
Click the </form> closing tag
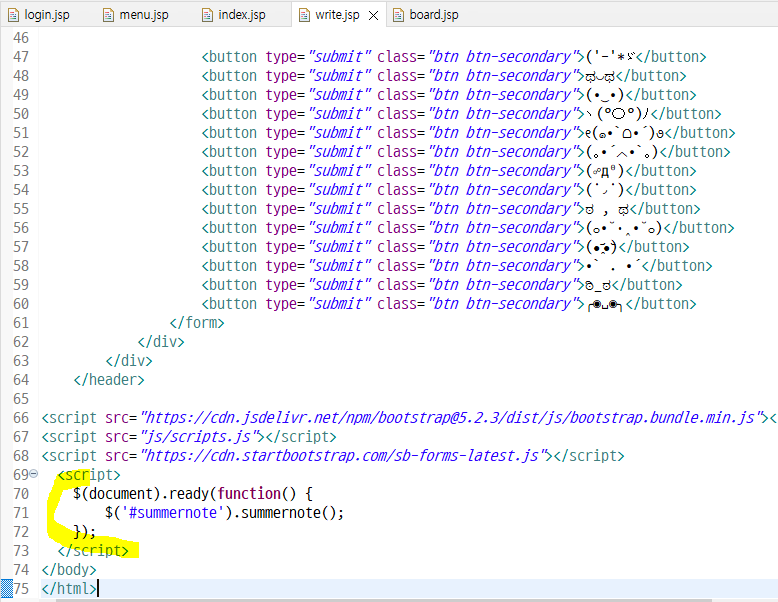click(197, 323)
